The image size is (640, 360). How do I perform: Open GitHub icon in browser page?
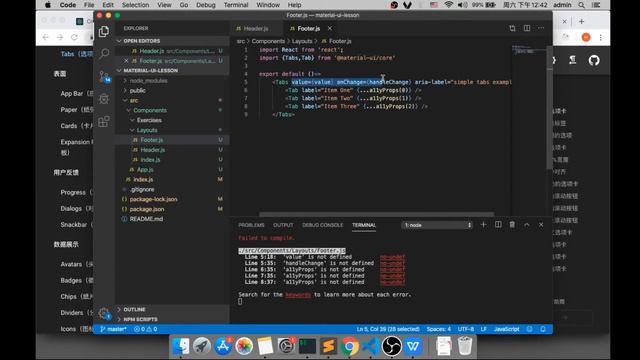pos(594,60)
